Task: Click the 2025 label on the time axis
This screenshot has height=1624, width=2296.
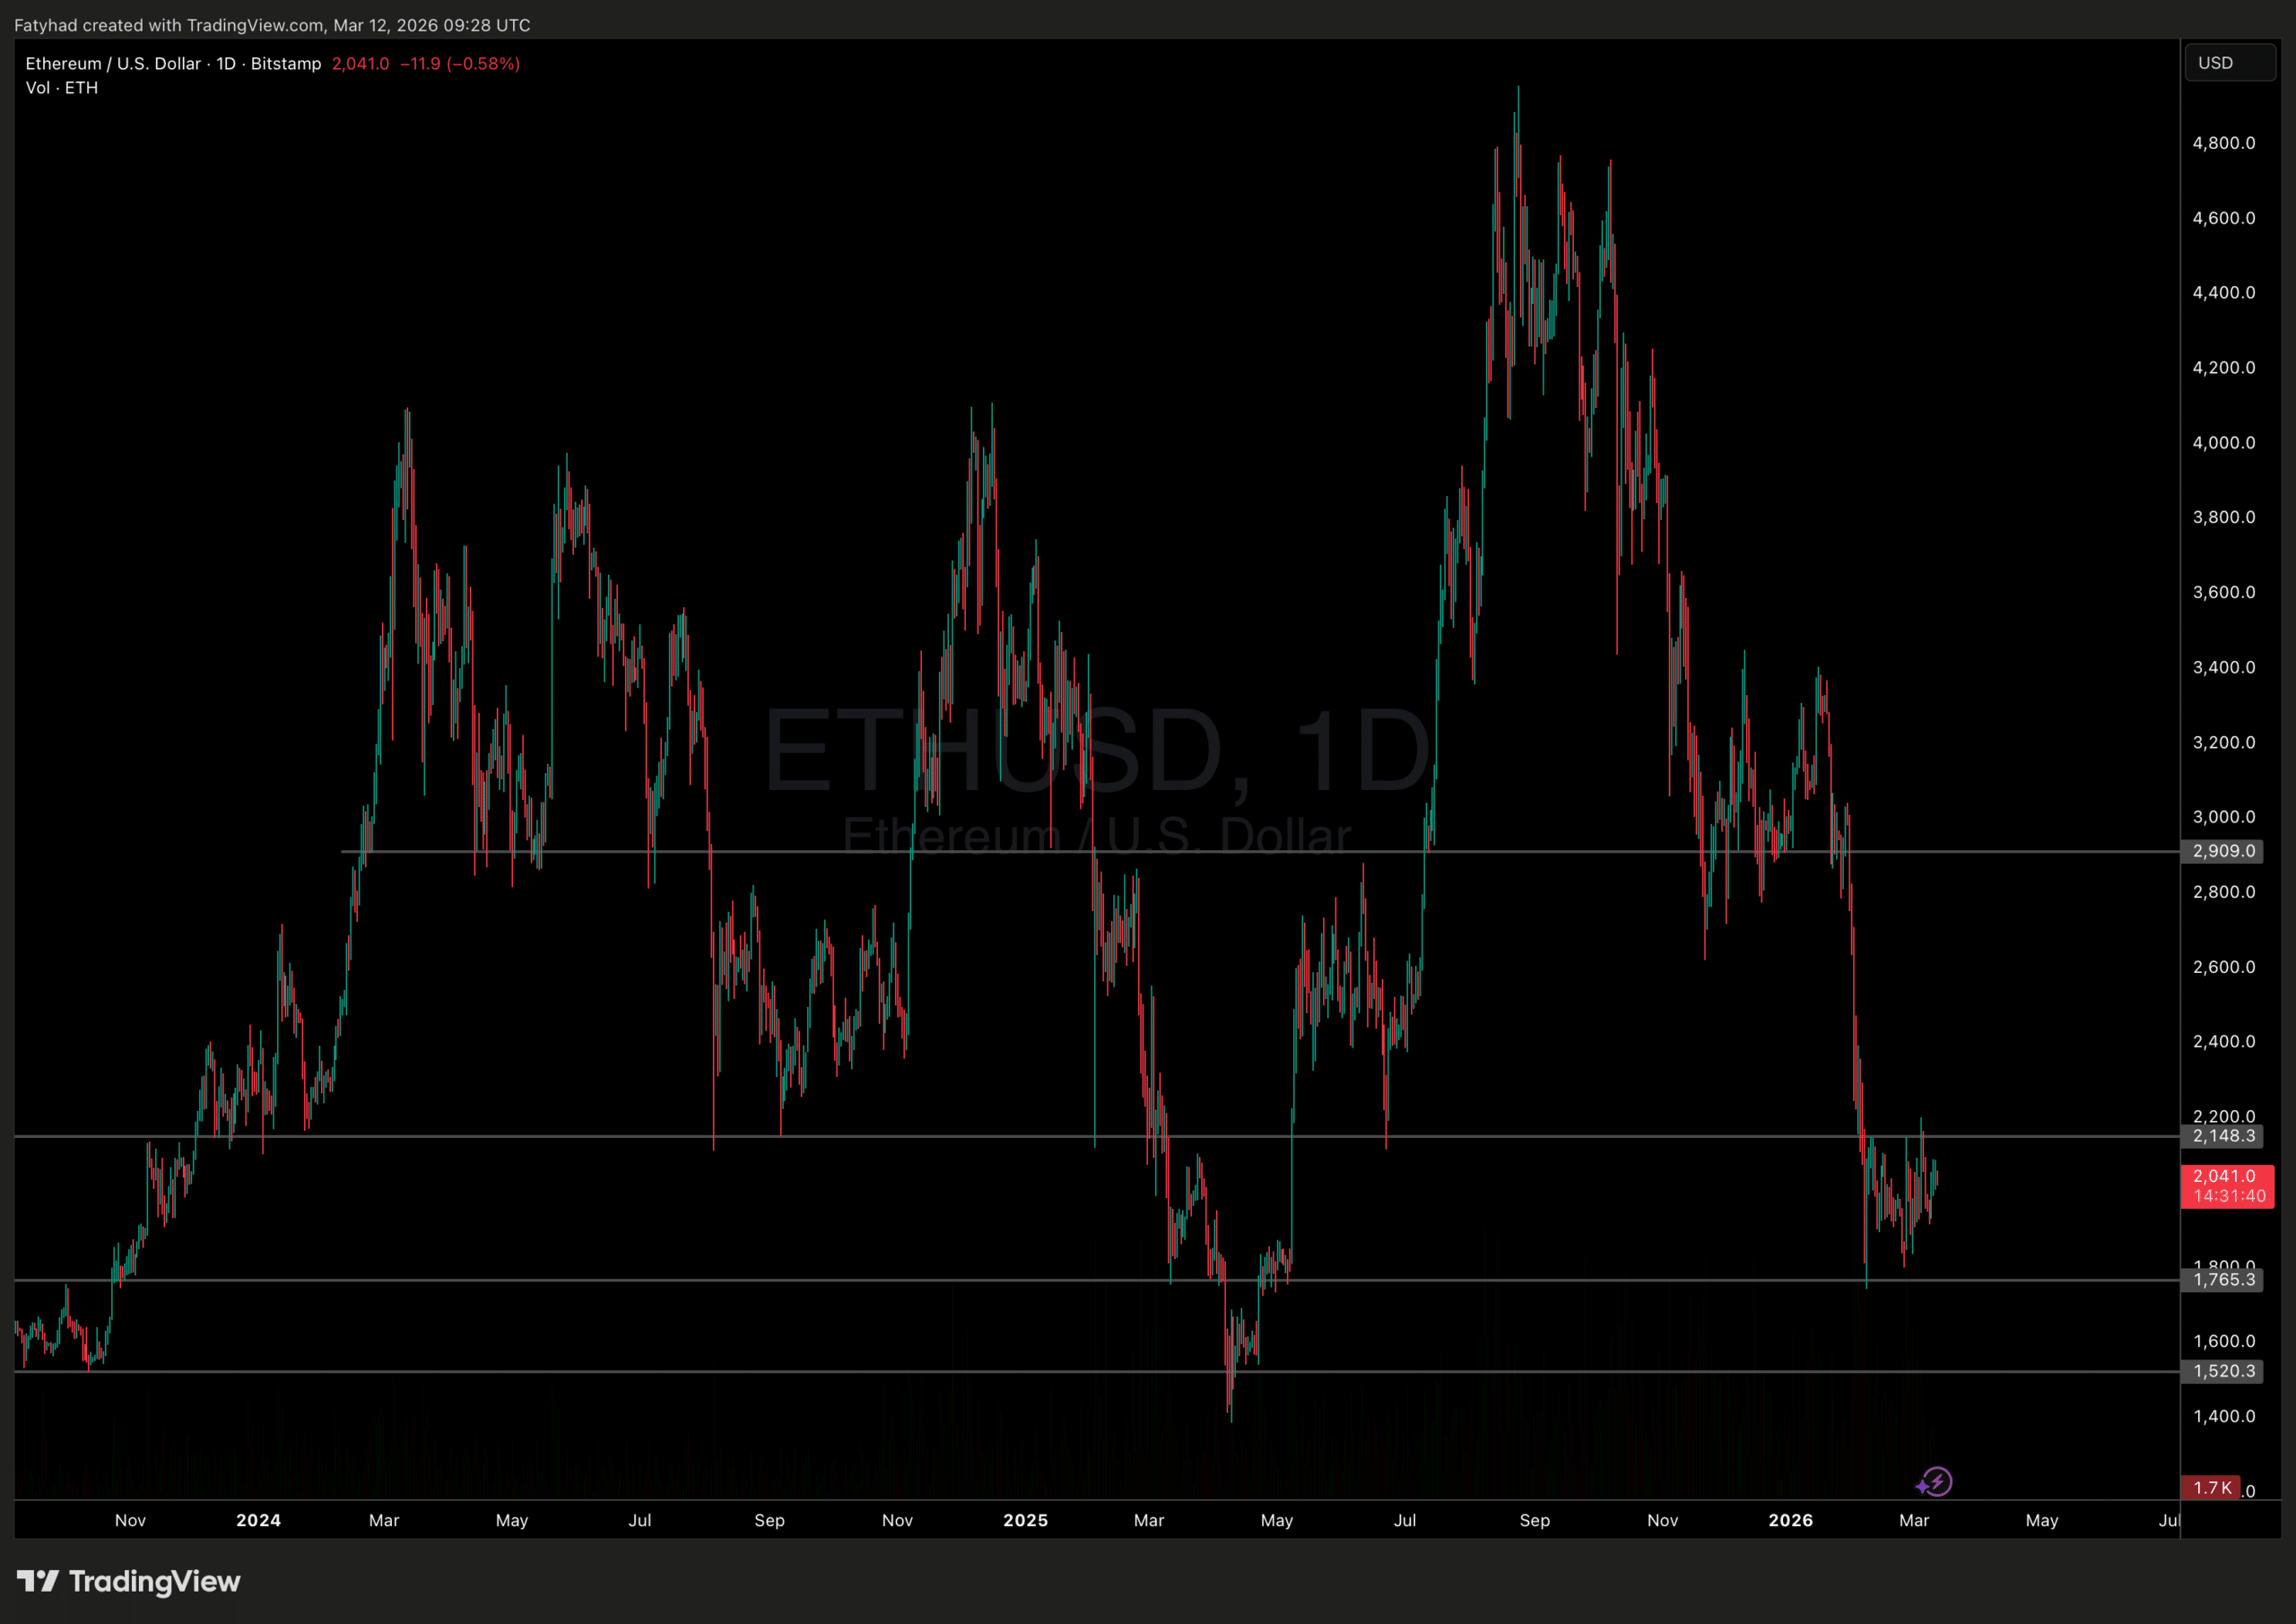Action: tap(1025, 1520)
